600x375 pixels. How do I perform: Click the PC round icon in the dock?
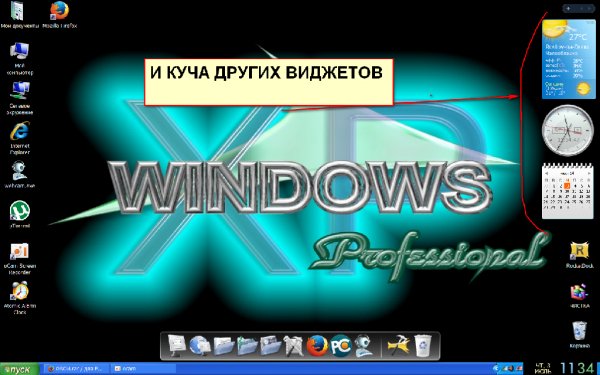pyautogui.click(x=341, y=346)
